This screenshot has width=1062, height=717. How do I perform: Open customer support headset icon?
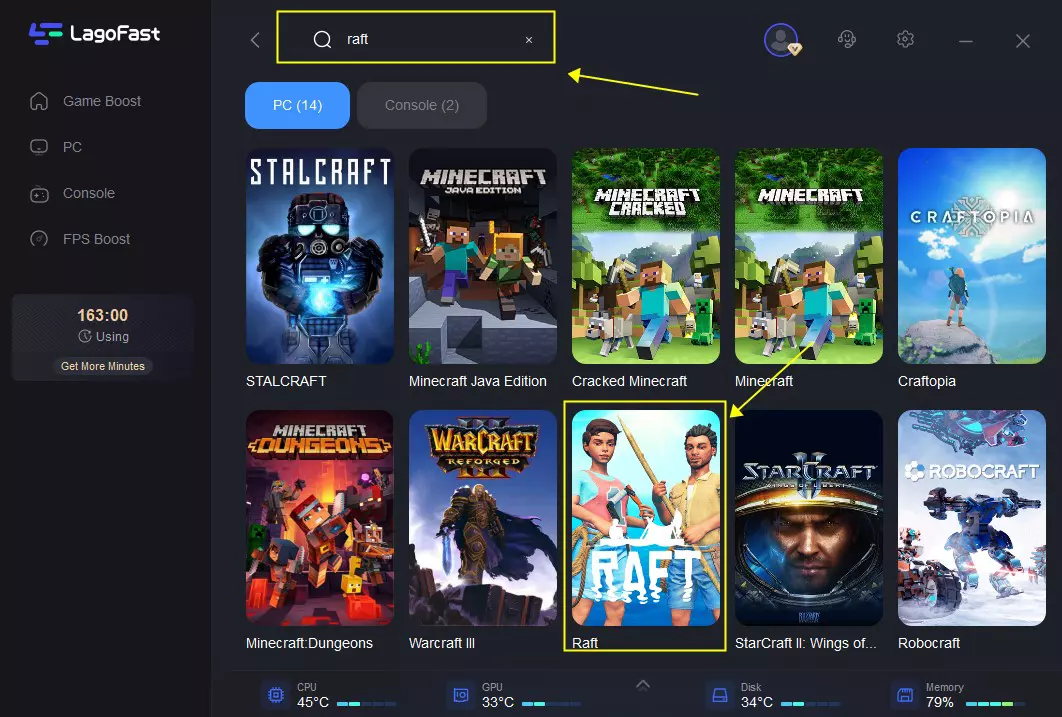point(846,39)
